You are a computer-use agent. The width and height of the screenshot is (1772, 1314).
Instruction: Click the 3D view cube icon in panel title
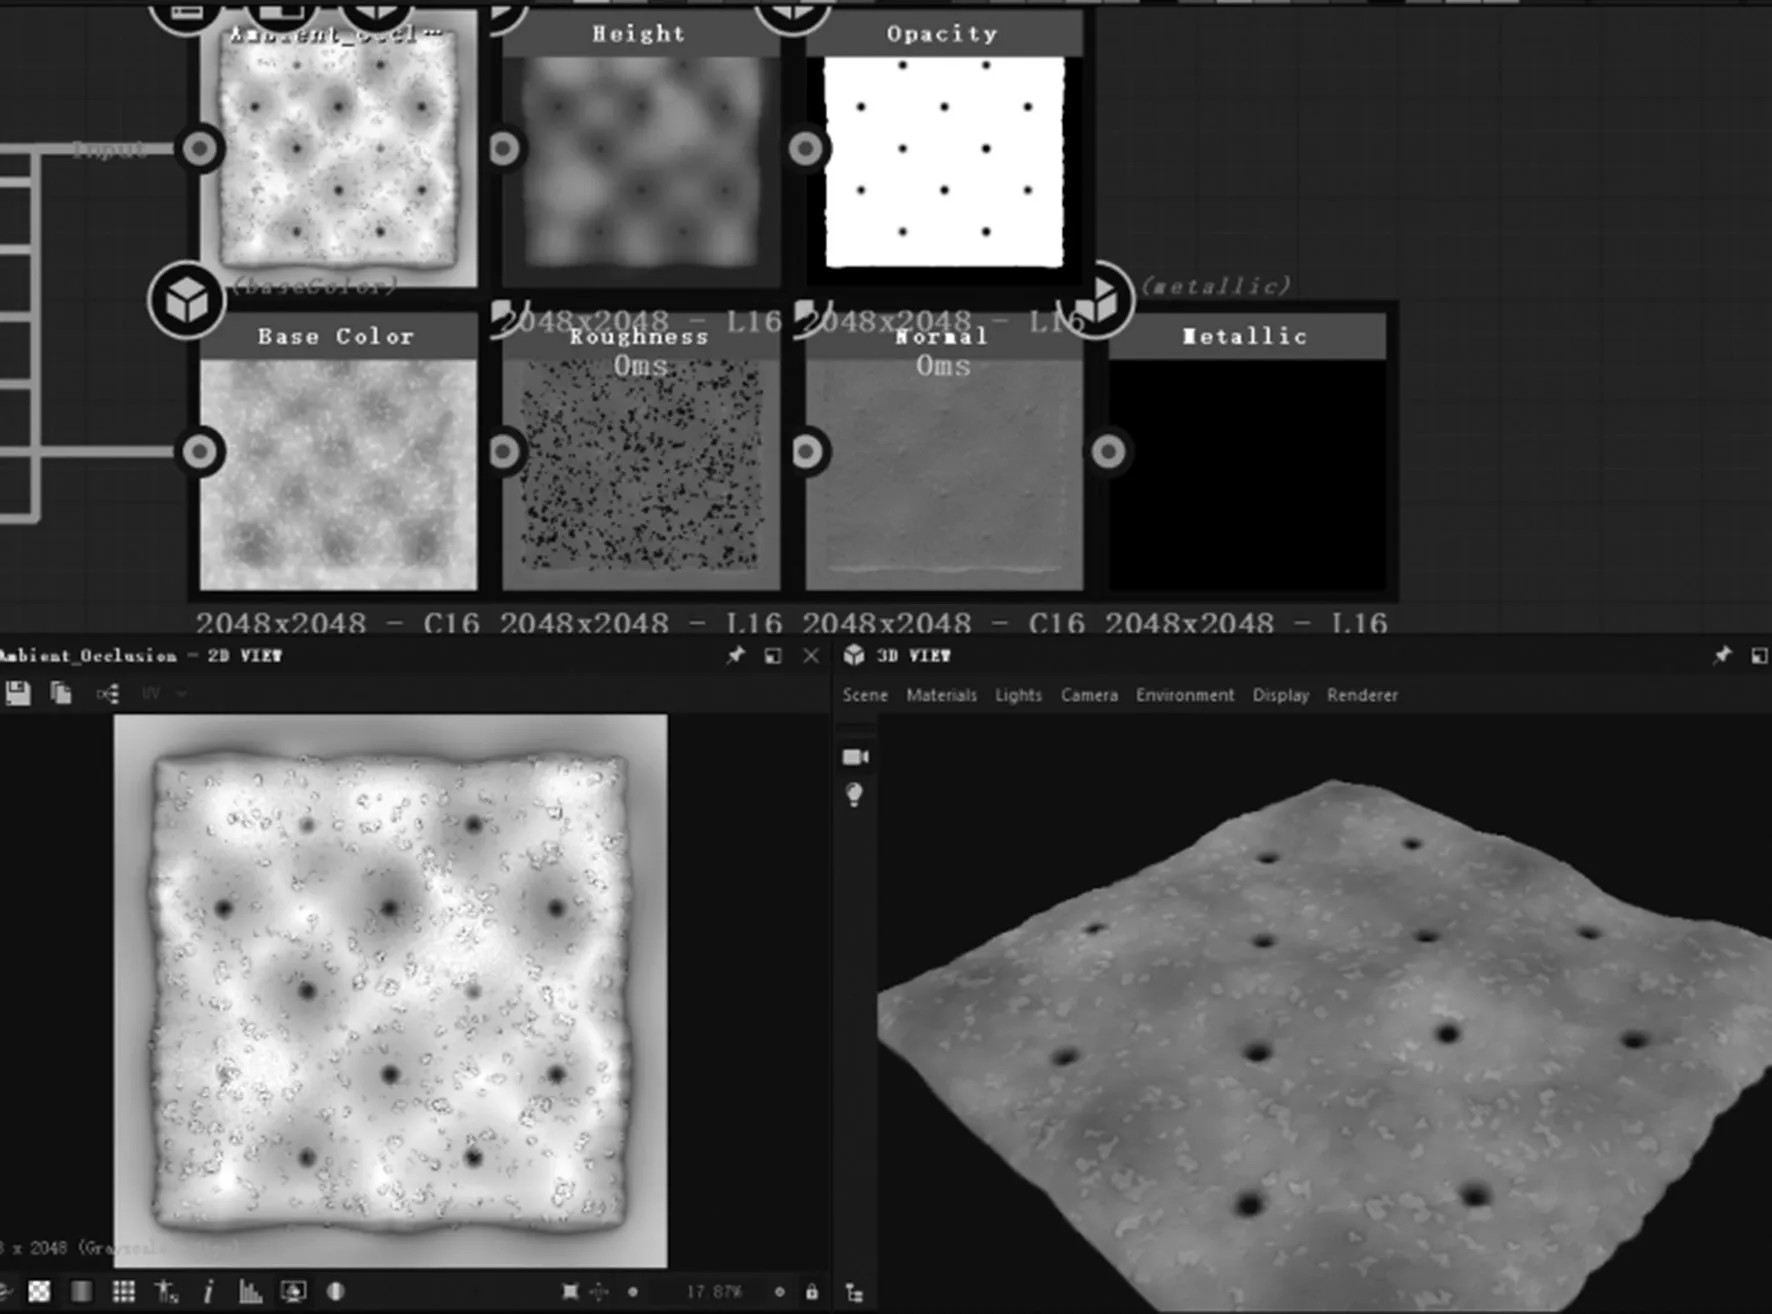(854, 655)
